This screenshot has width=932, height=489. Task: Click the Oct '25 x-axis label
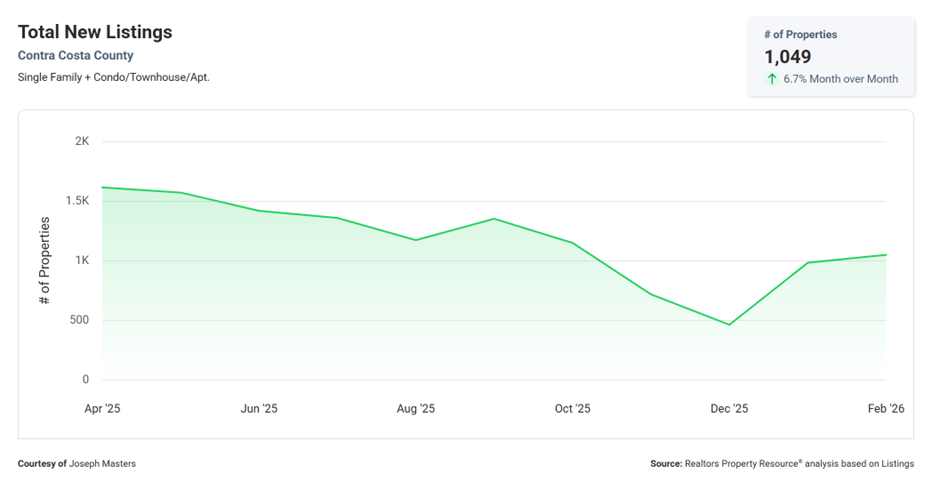pyautogui.click(x=572, y=408)
